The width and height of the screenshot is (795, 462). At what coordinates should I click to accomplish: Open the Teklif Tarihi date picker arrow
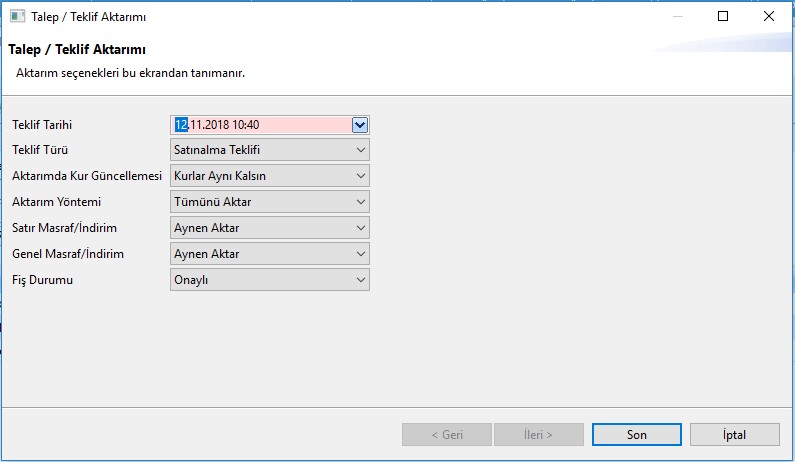(x=360, y=125)
